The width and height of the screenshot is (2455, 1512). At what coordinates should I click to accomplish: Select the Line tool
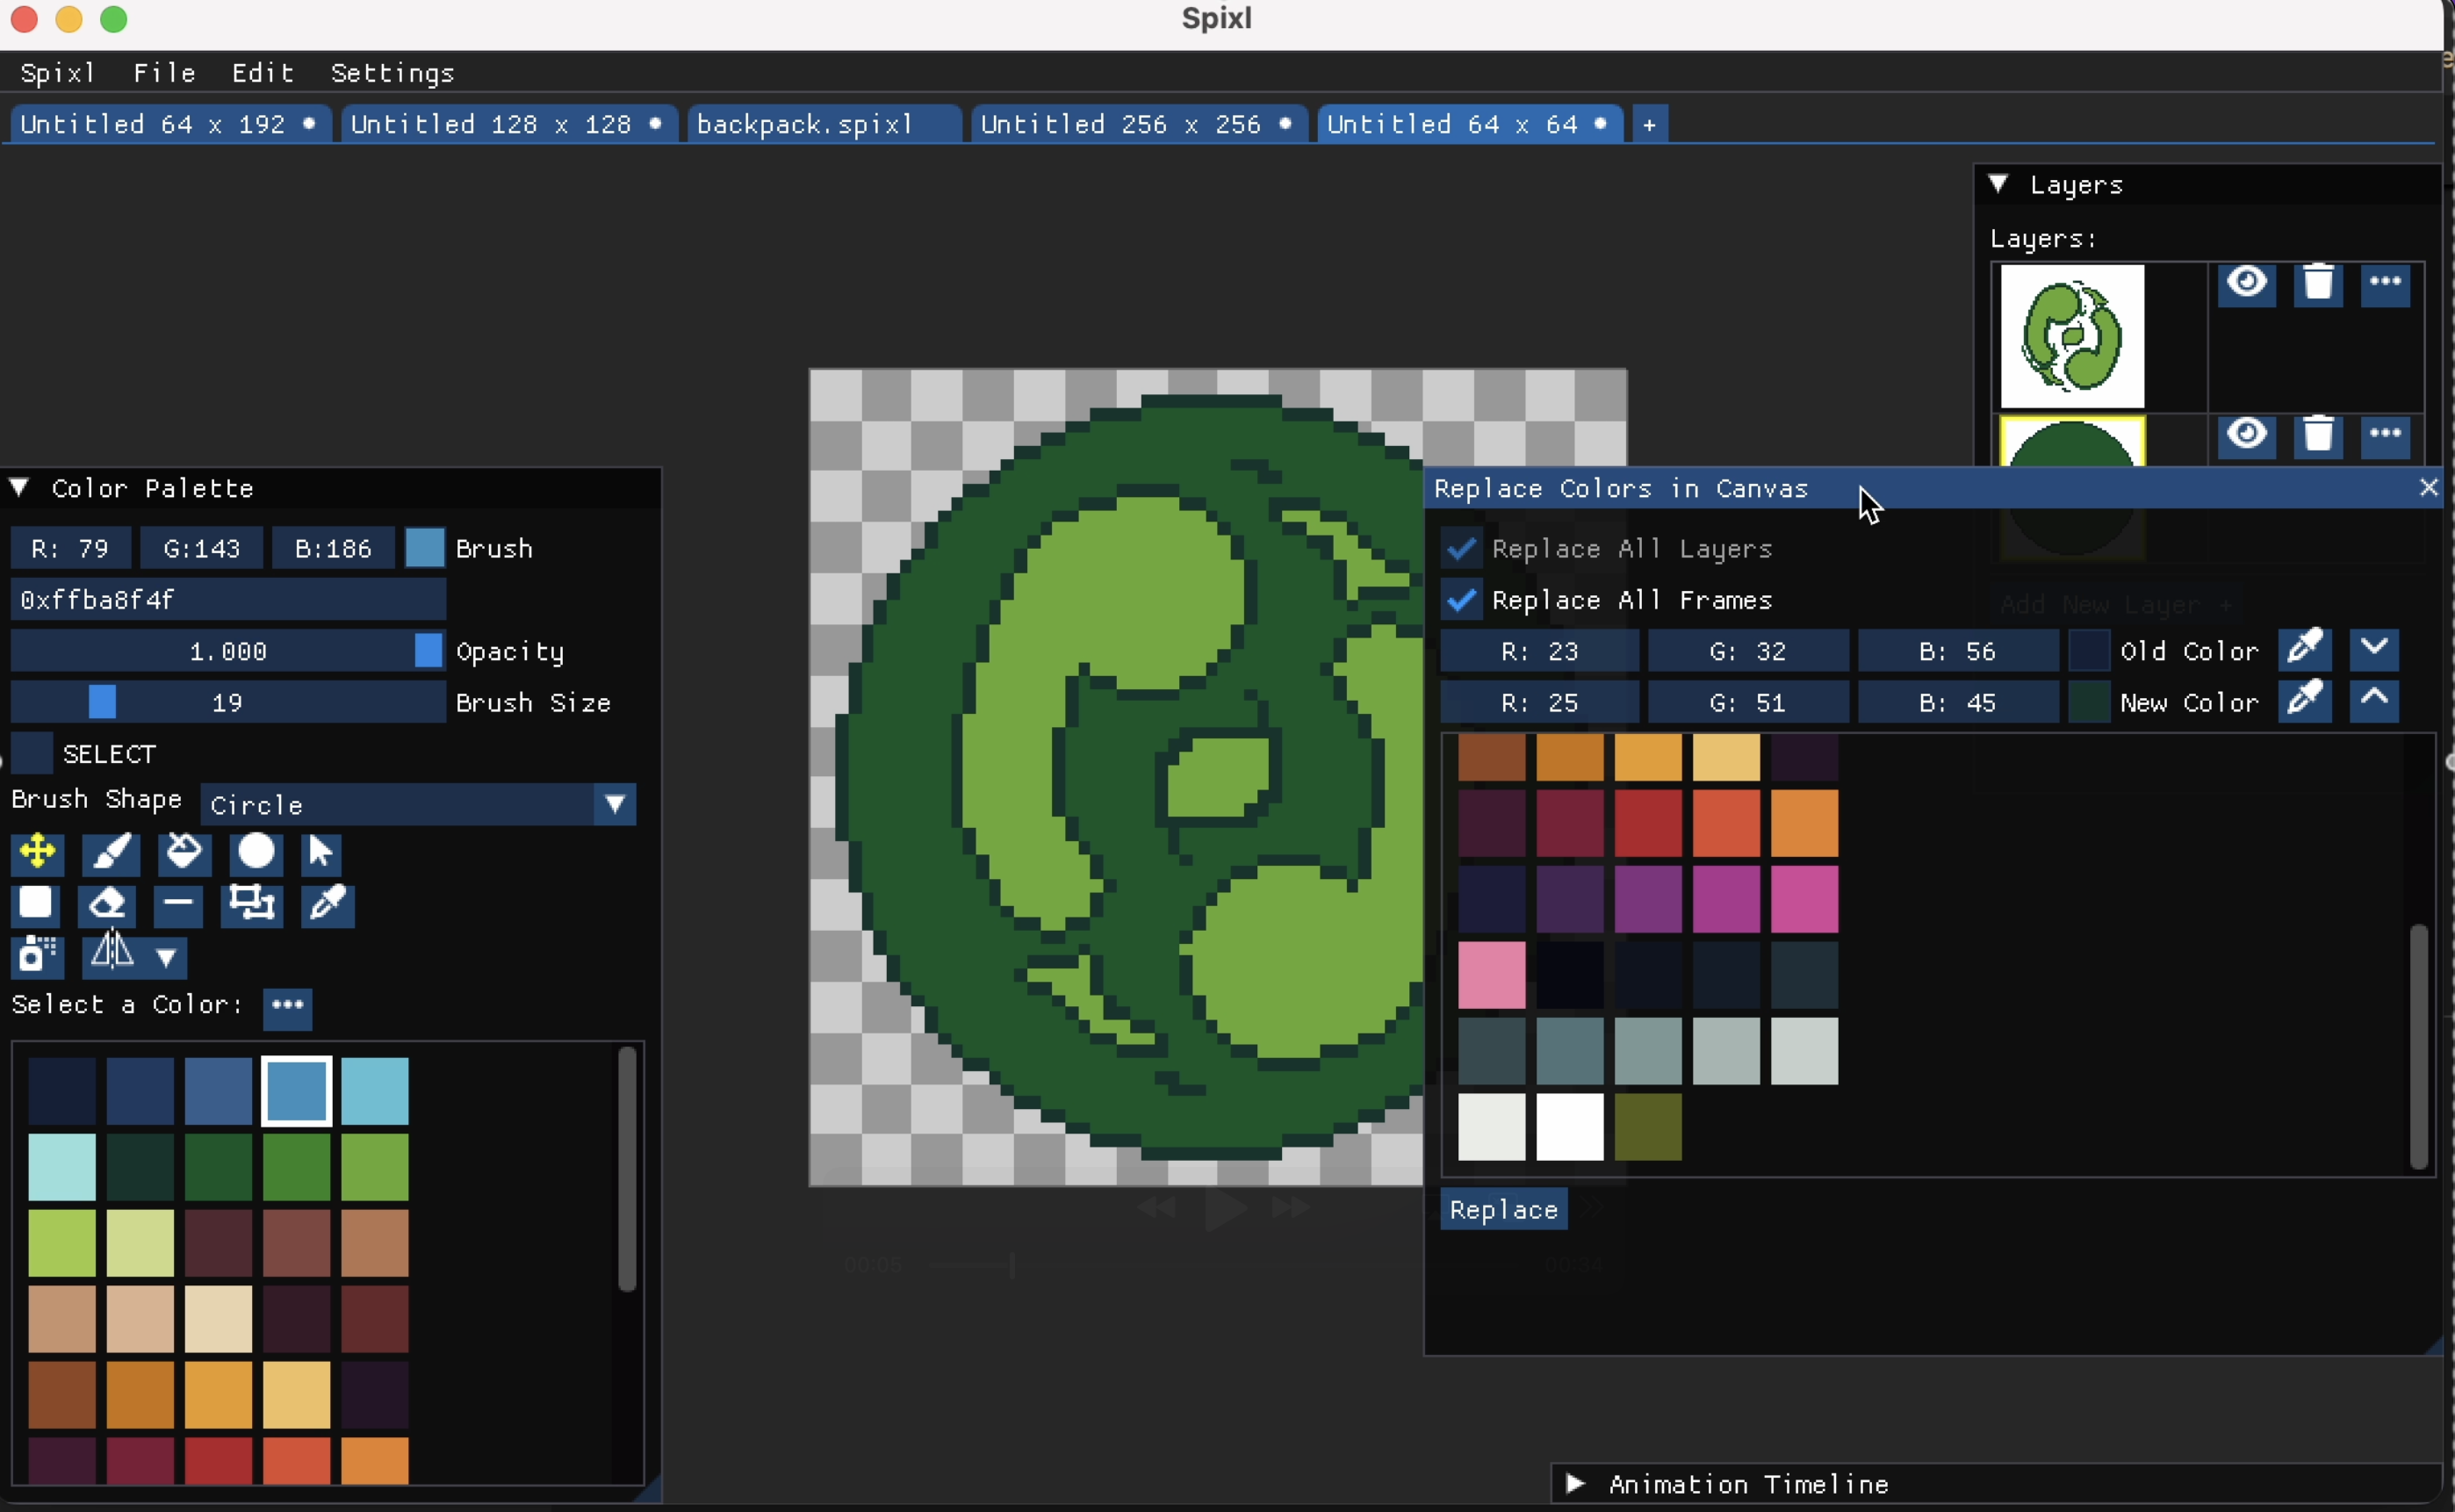[x=178, y=904]
